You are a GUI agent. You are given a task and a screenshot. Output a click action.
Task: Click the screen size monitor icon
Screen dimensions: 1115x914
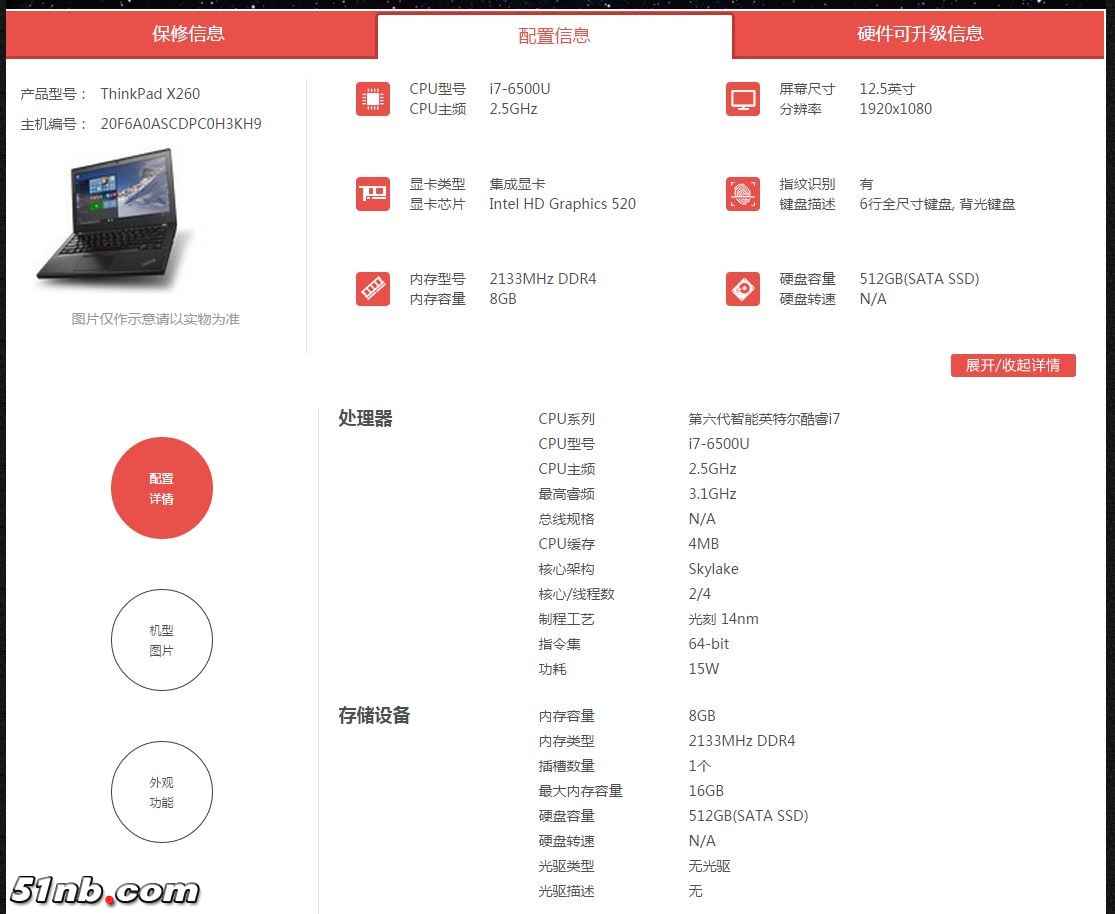point(743,99)
